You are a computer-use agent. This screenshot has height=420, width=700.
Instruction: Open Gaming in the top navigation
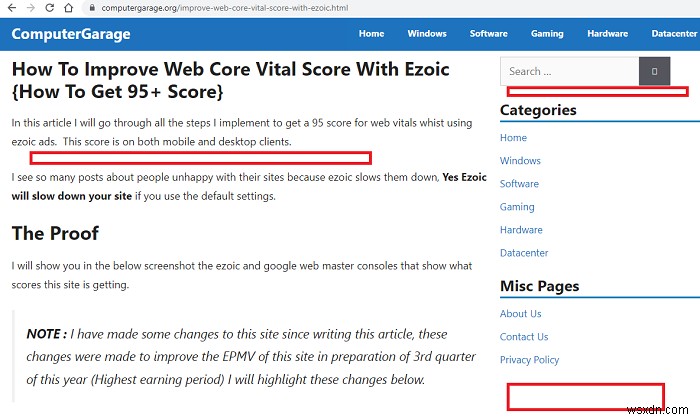[x=547, y=33]
